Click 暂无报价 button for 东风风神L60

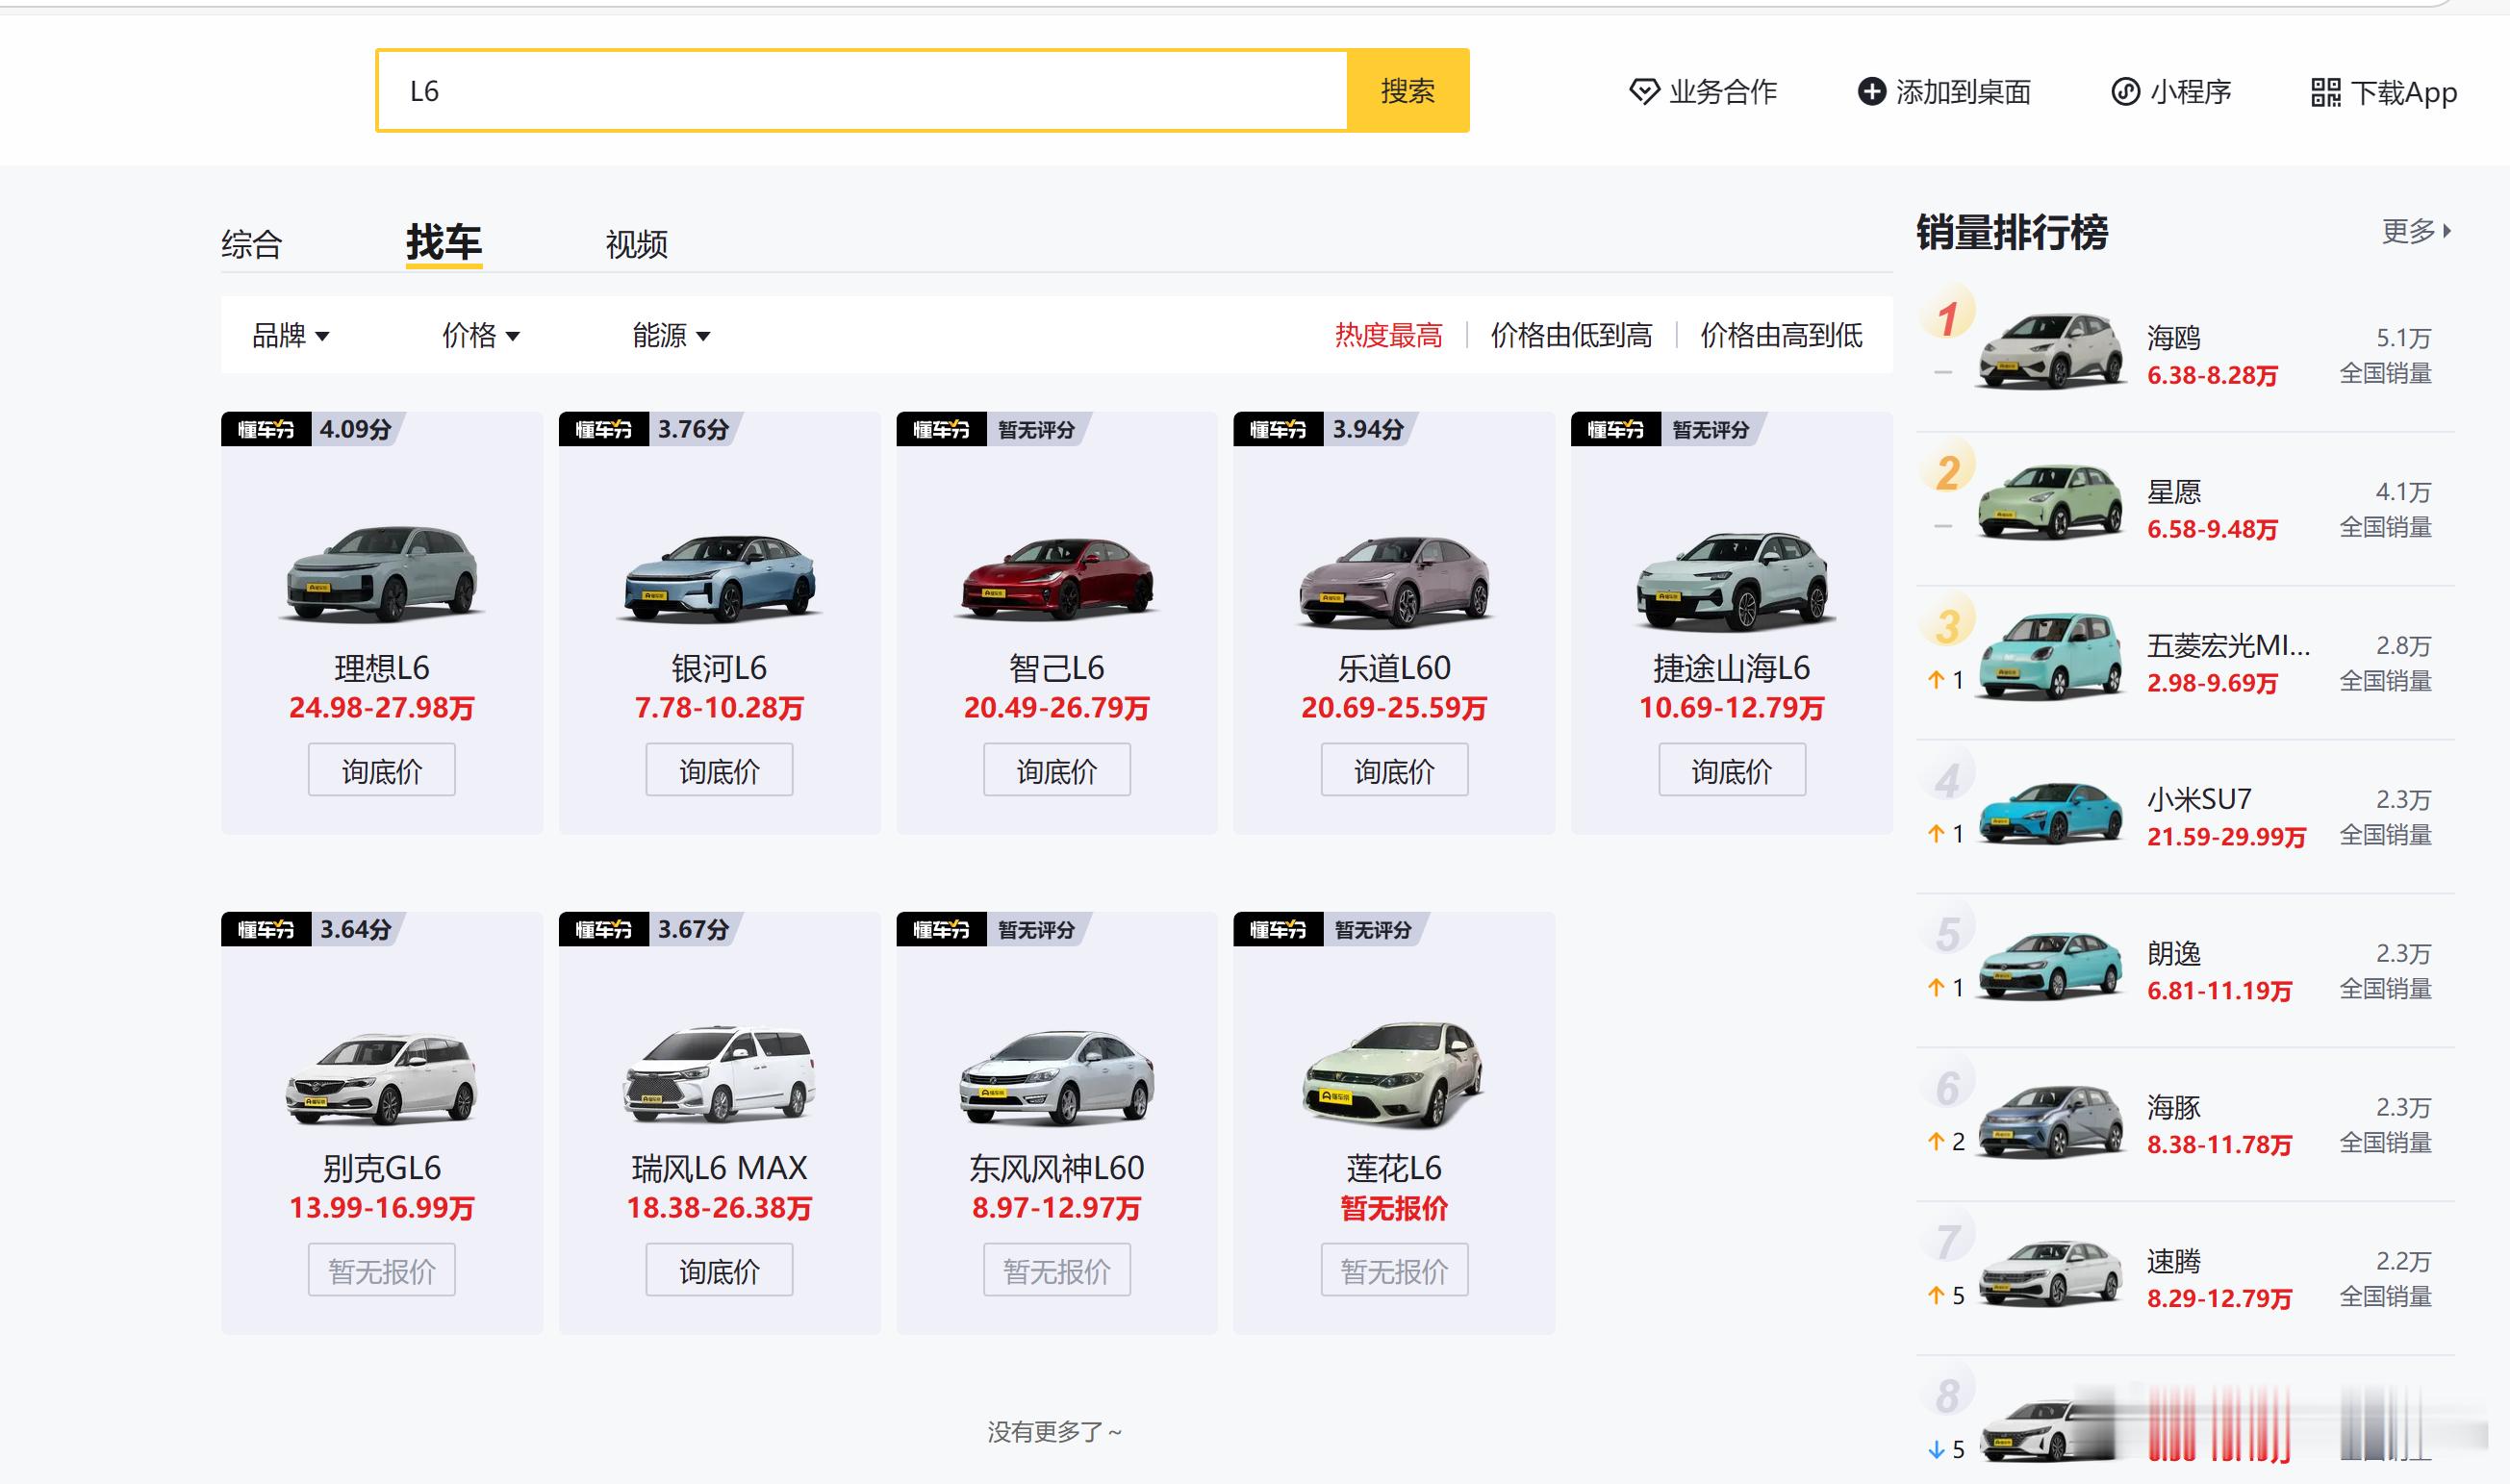(x=1057, y=1270)
